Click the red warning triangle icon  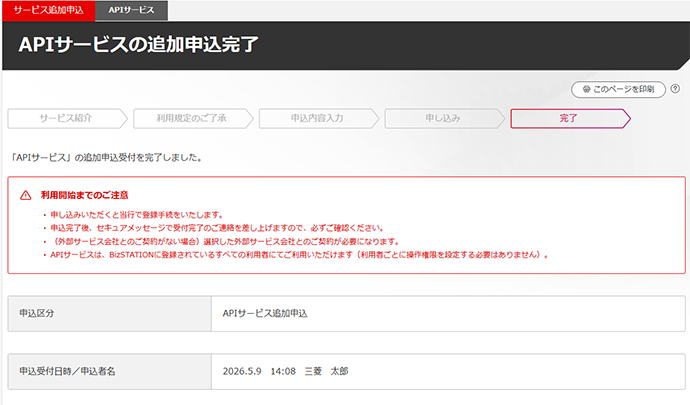coord(25,195)
